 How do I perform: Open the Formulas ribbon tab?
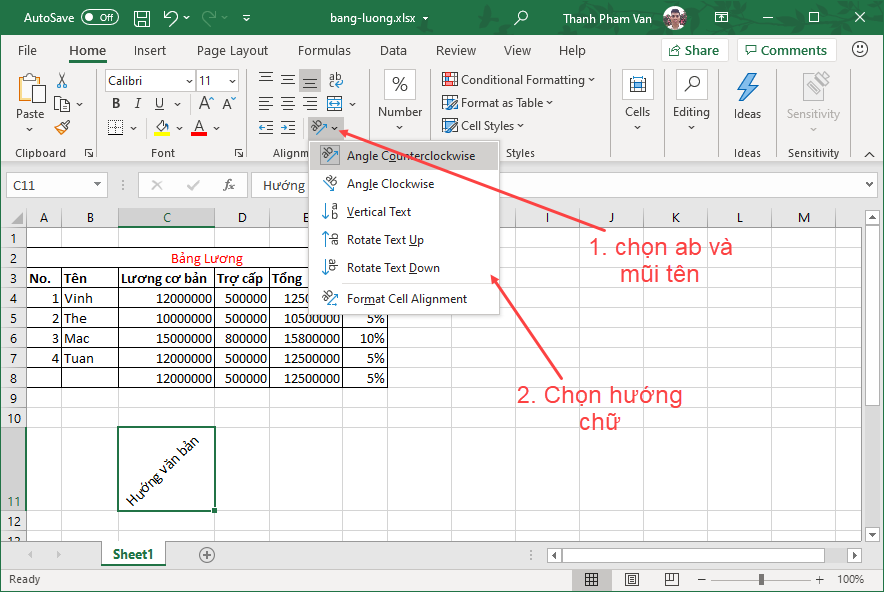click(324, 50)
